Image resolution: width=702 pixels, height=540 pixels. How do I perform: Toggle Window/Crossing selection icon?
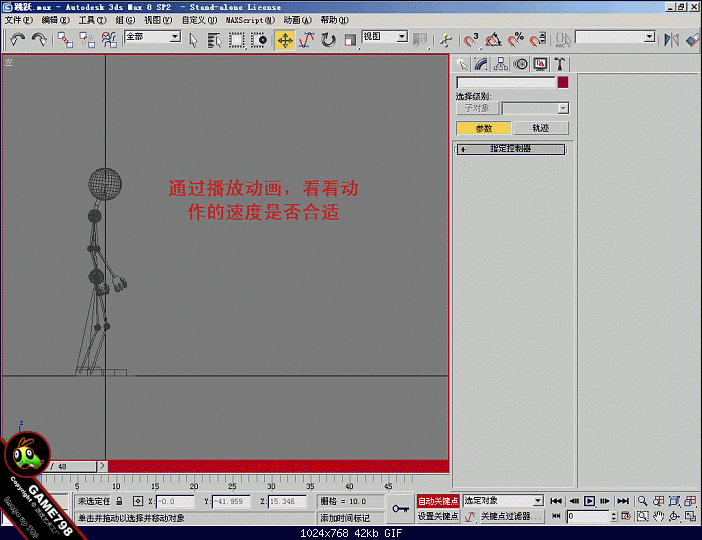point(258,40)
